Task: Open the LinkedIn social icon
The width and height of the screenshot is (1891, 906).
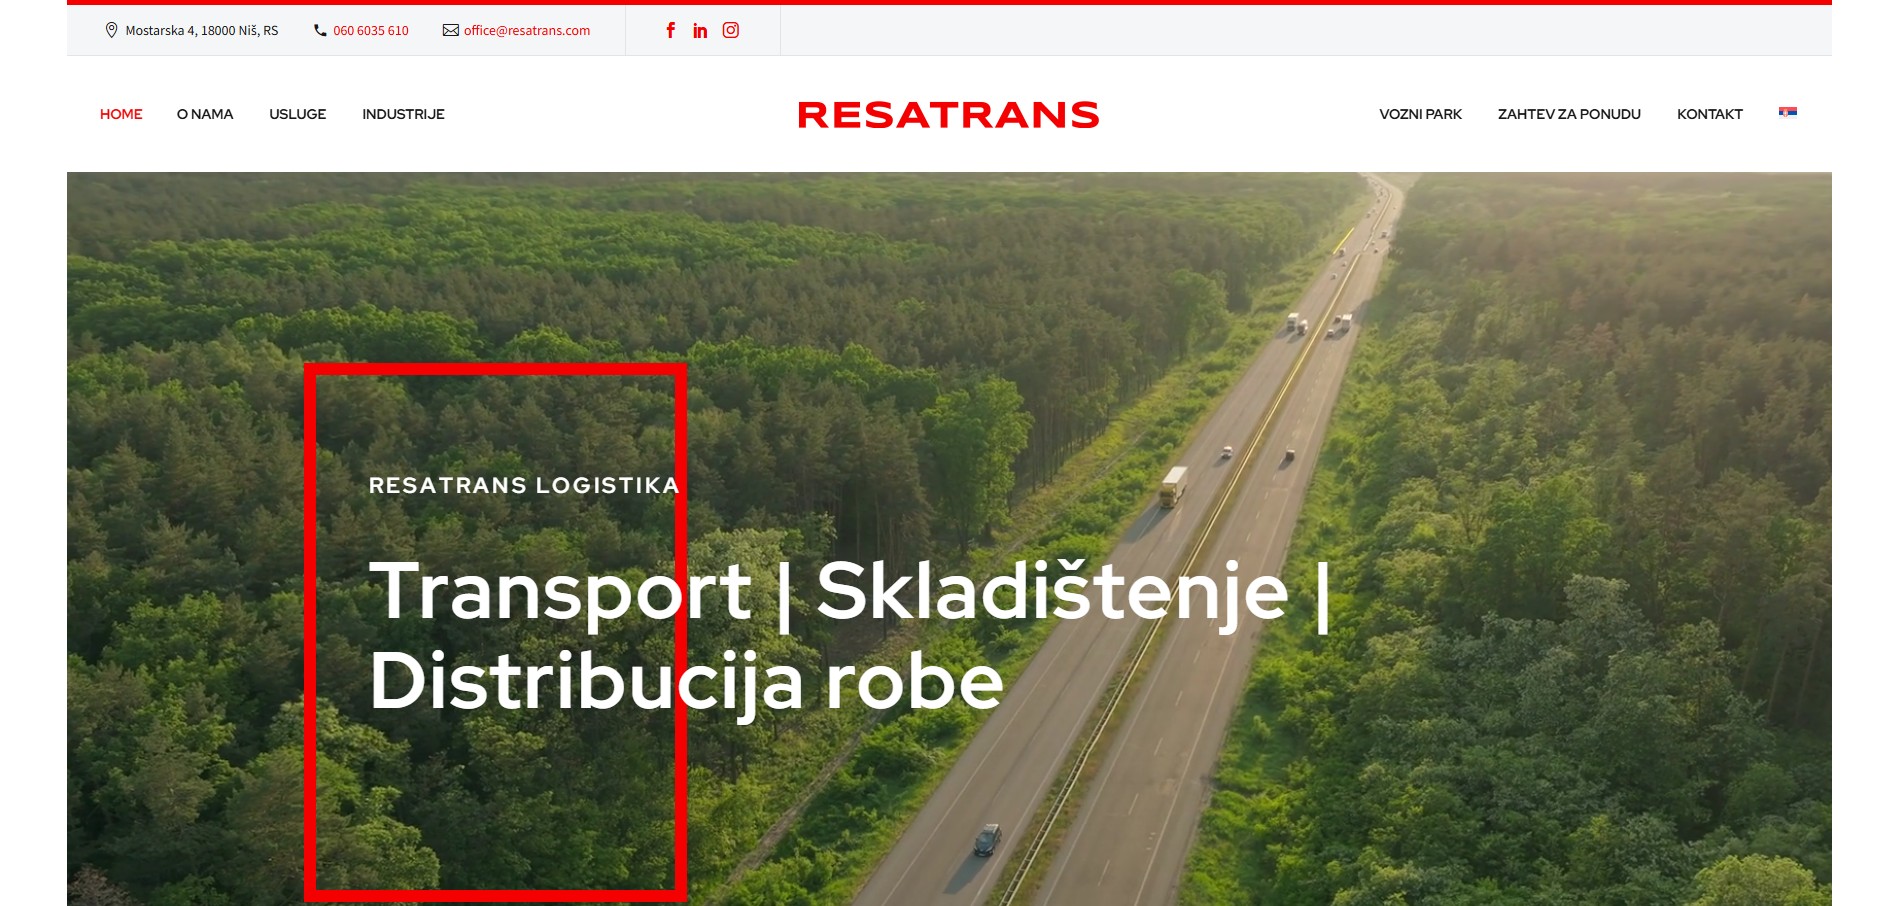Action: click(700, 30)
